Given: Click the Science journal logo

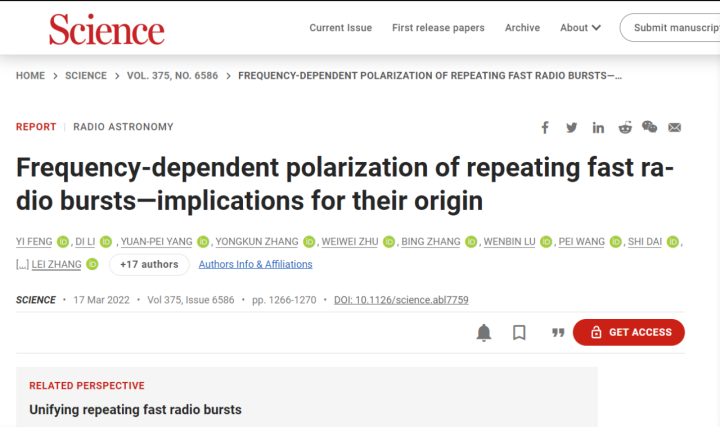Looking at the screenshot, I should (107, 29).
